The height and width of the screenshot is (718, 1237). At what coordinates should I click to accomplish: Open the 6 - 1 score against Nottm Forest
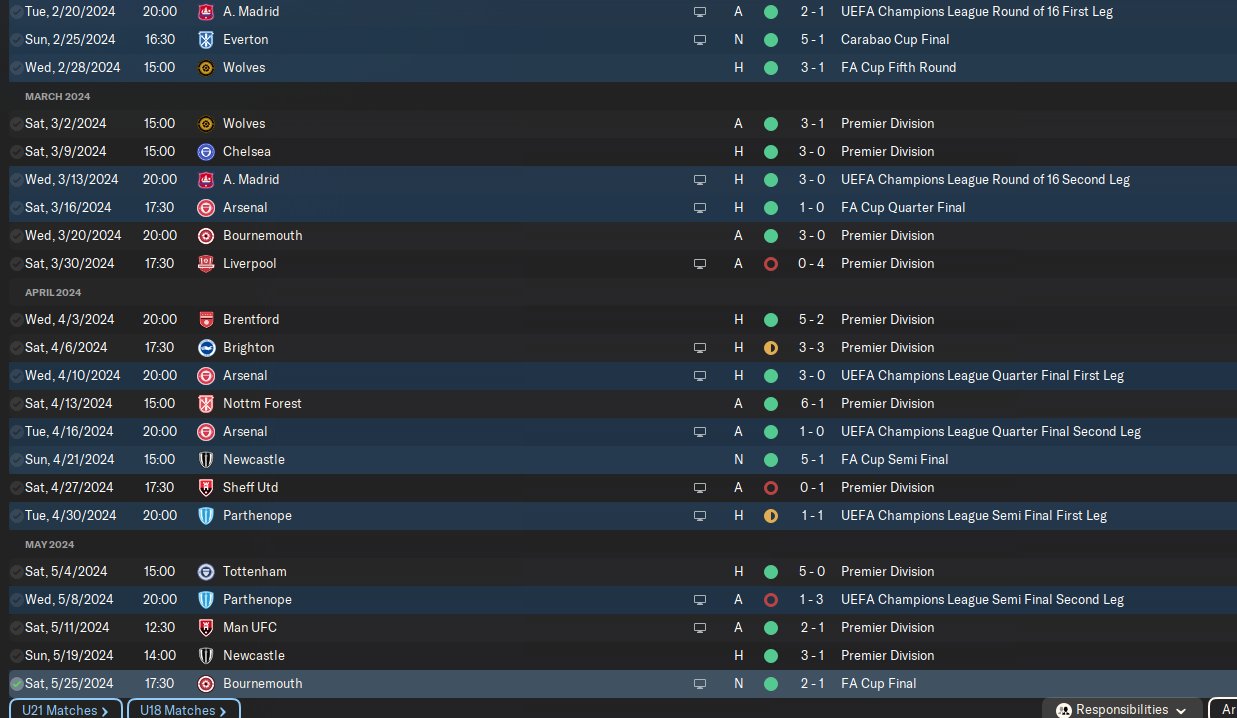(812, 404)
